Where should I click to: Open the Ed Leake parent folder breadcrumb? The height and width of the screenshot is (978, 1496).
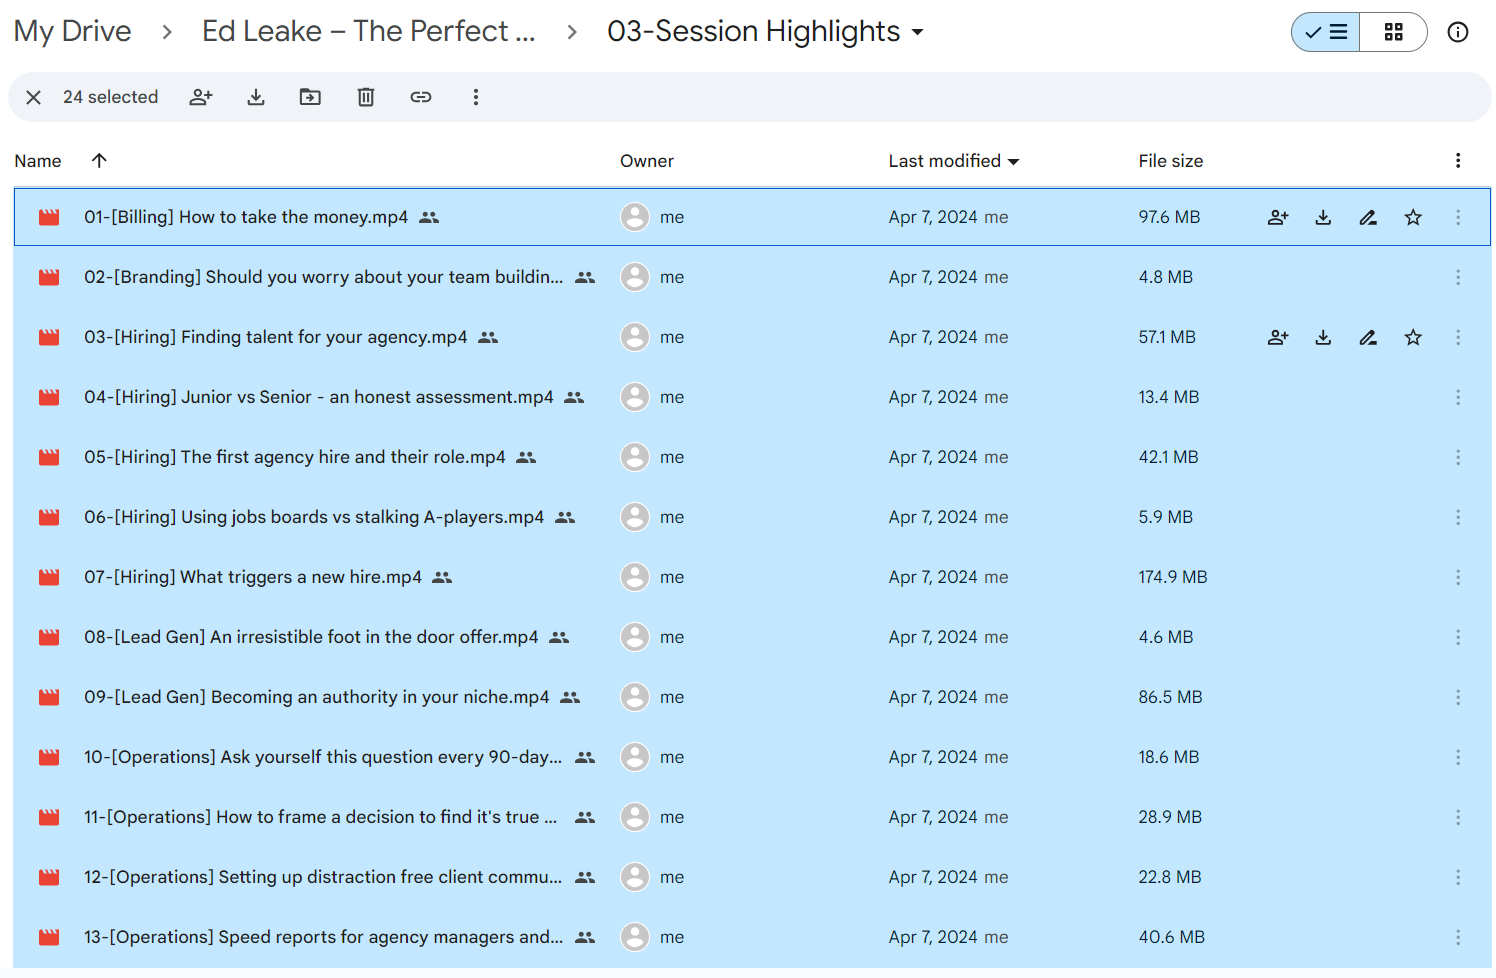(368, 32)
